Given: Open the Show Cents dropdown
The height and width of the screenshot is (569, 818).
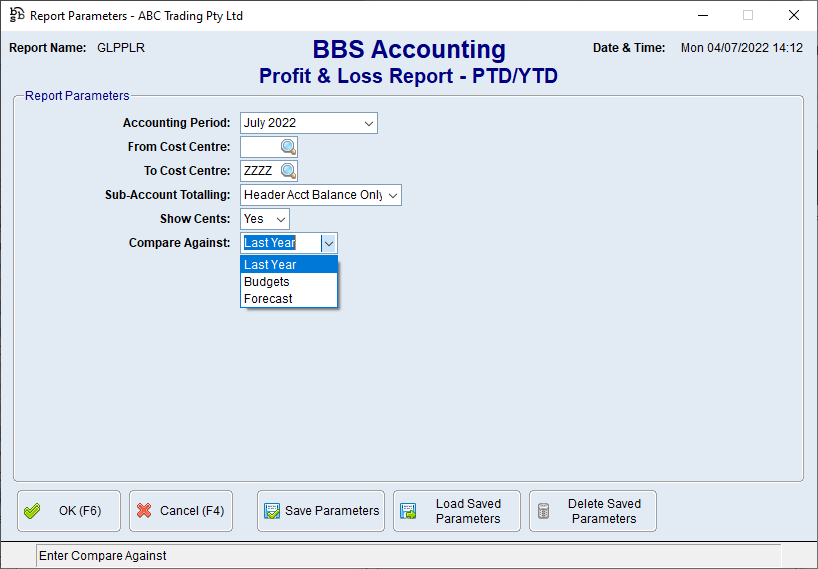Looking at the screenshot, I should coord(280,219).
